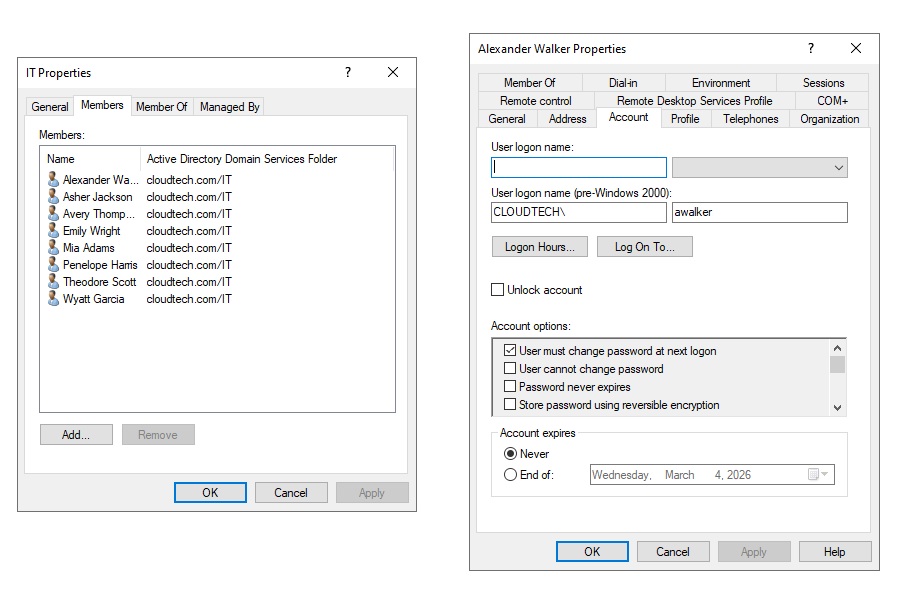This screenshot has height=611, width=898.
Task: Uncheck User must change password at next logon
Action: click(510, 351)
